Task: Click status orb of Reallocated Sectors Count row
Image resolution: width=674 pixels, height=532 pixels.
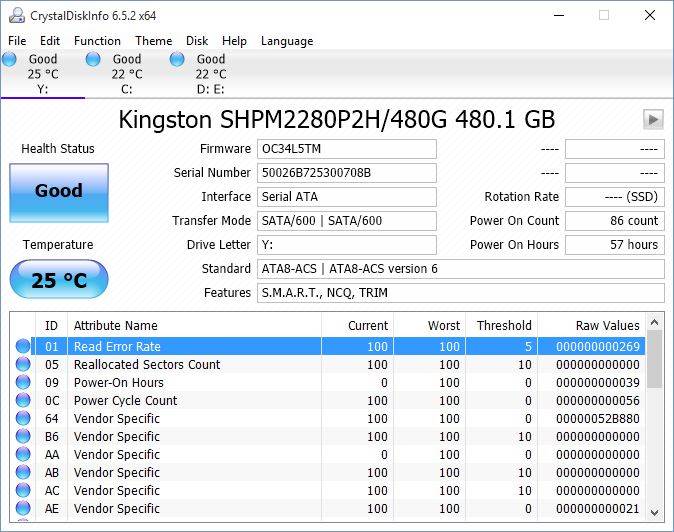Action: (x=23, y=364)
